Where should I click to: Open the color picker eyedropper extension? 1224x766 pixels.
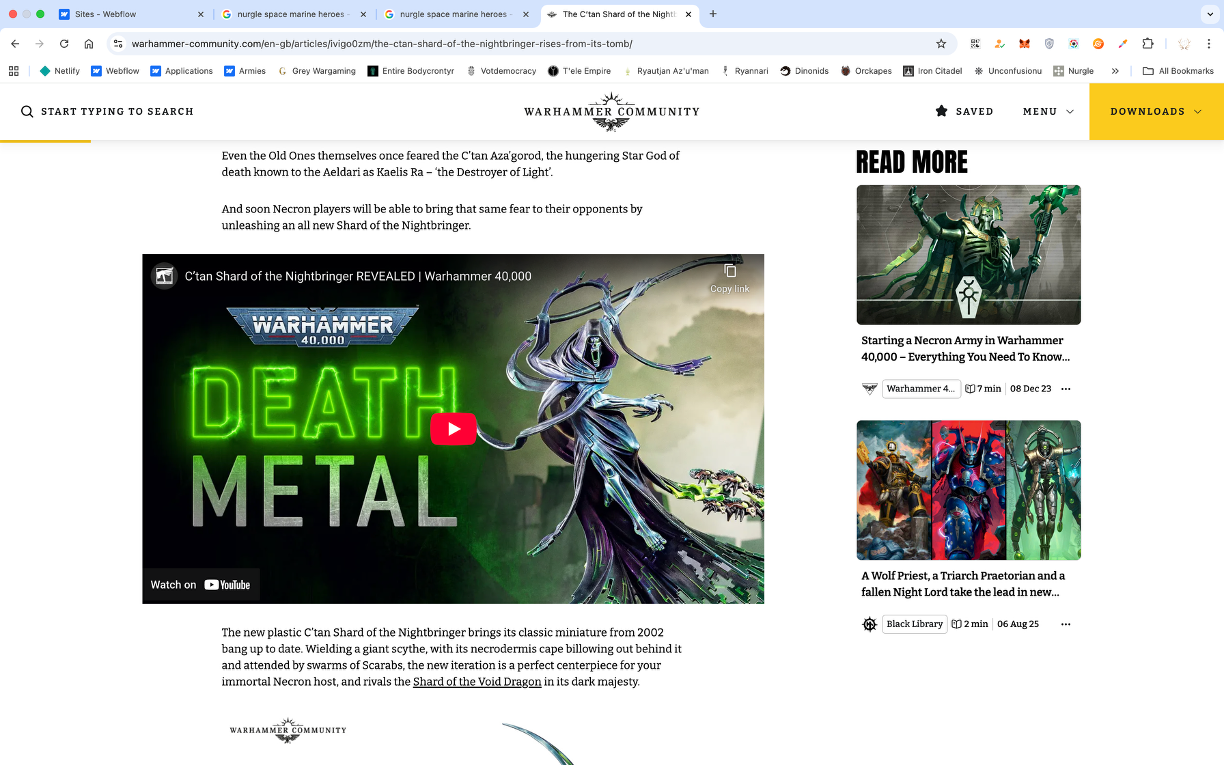1123,44
